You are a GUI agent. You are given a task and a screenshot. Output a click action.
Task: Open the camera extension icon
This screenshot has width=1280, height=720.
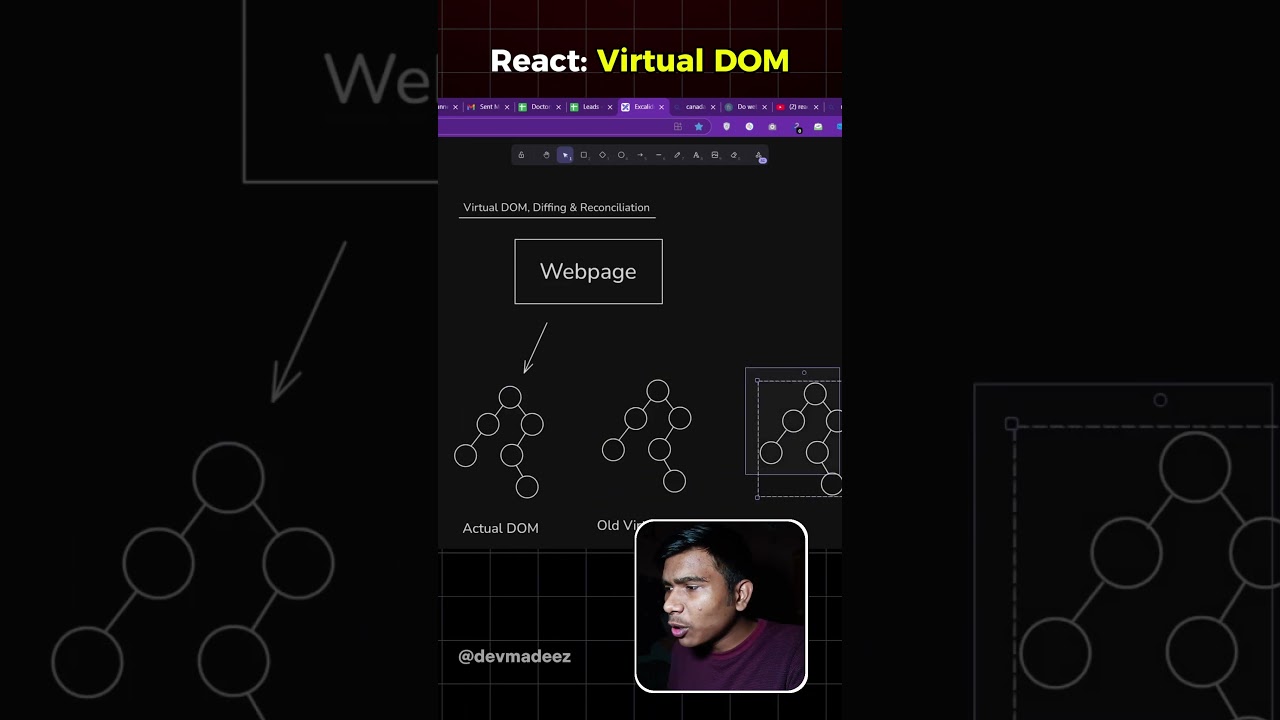[772, 127]
